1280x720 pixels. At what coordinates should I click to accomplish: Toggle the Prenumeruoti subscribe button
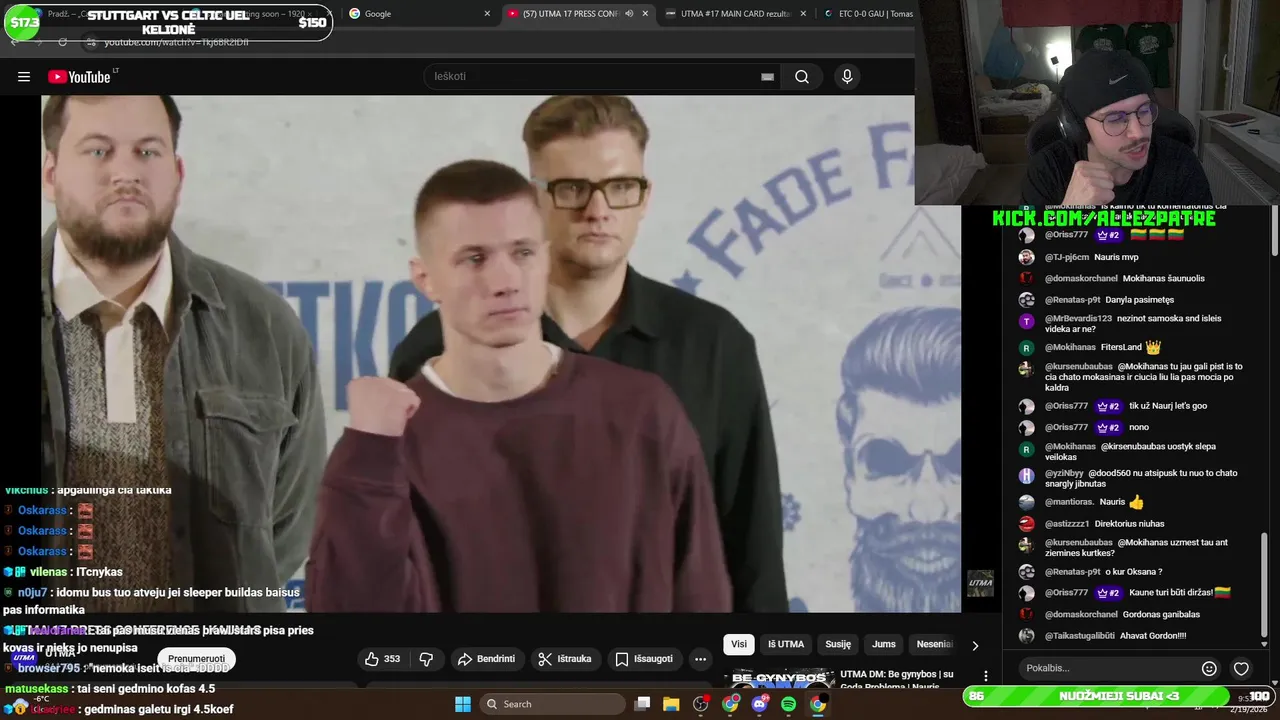coord(196,659)
